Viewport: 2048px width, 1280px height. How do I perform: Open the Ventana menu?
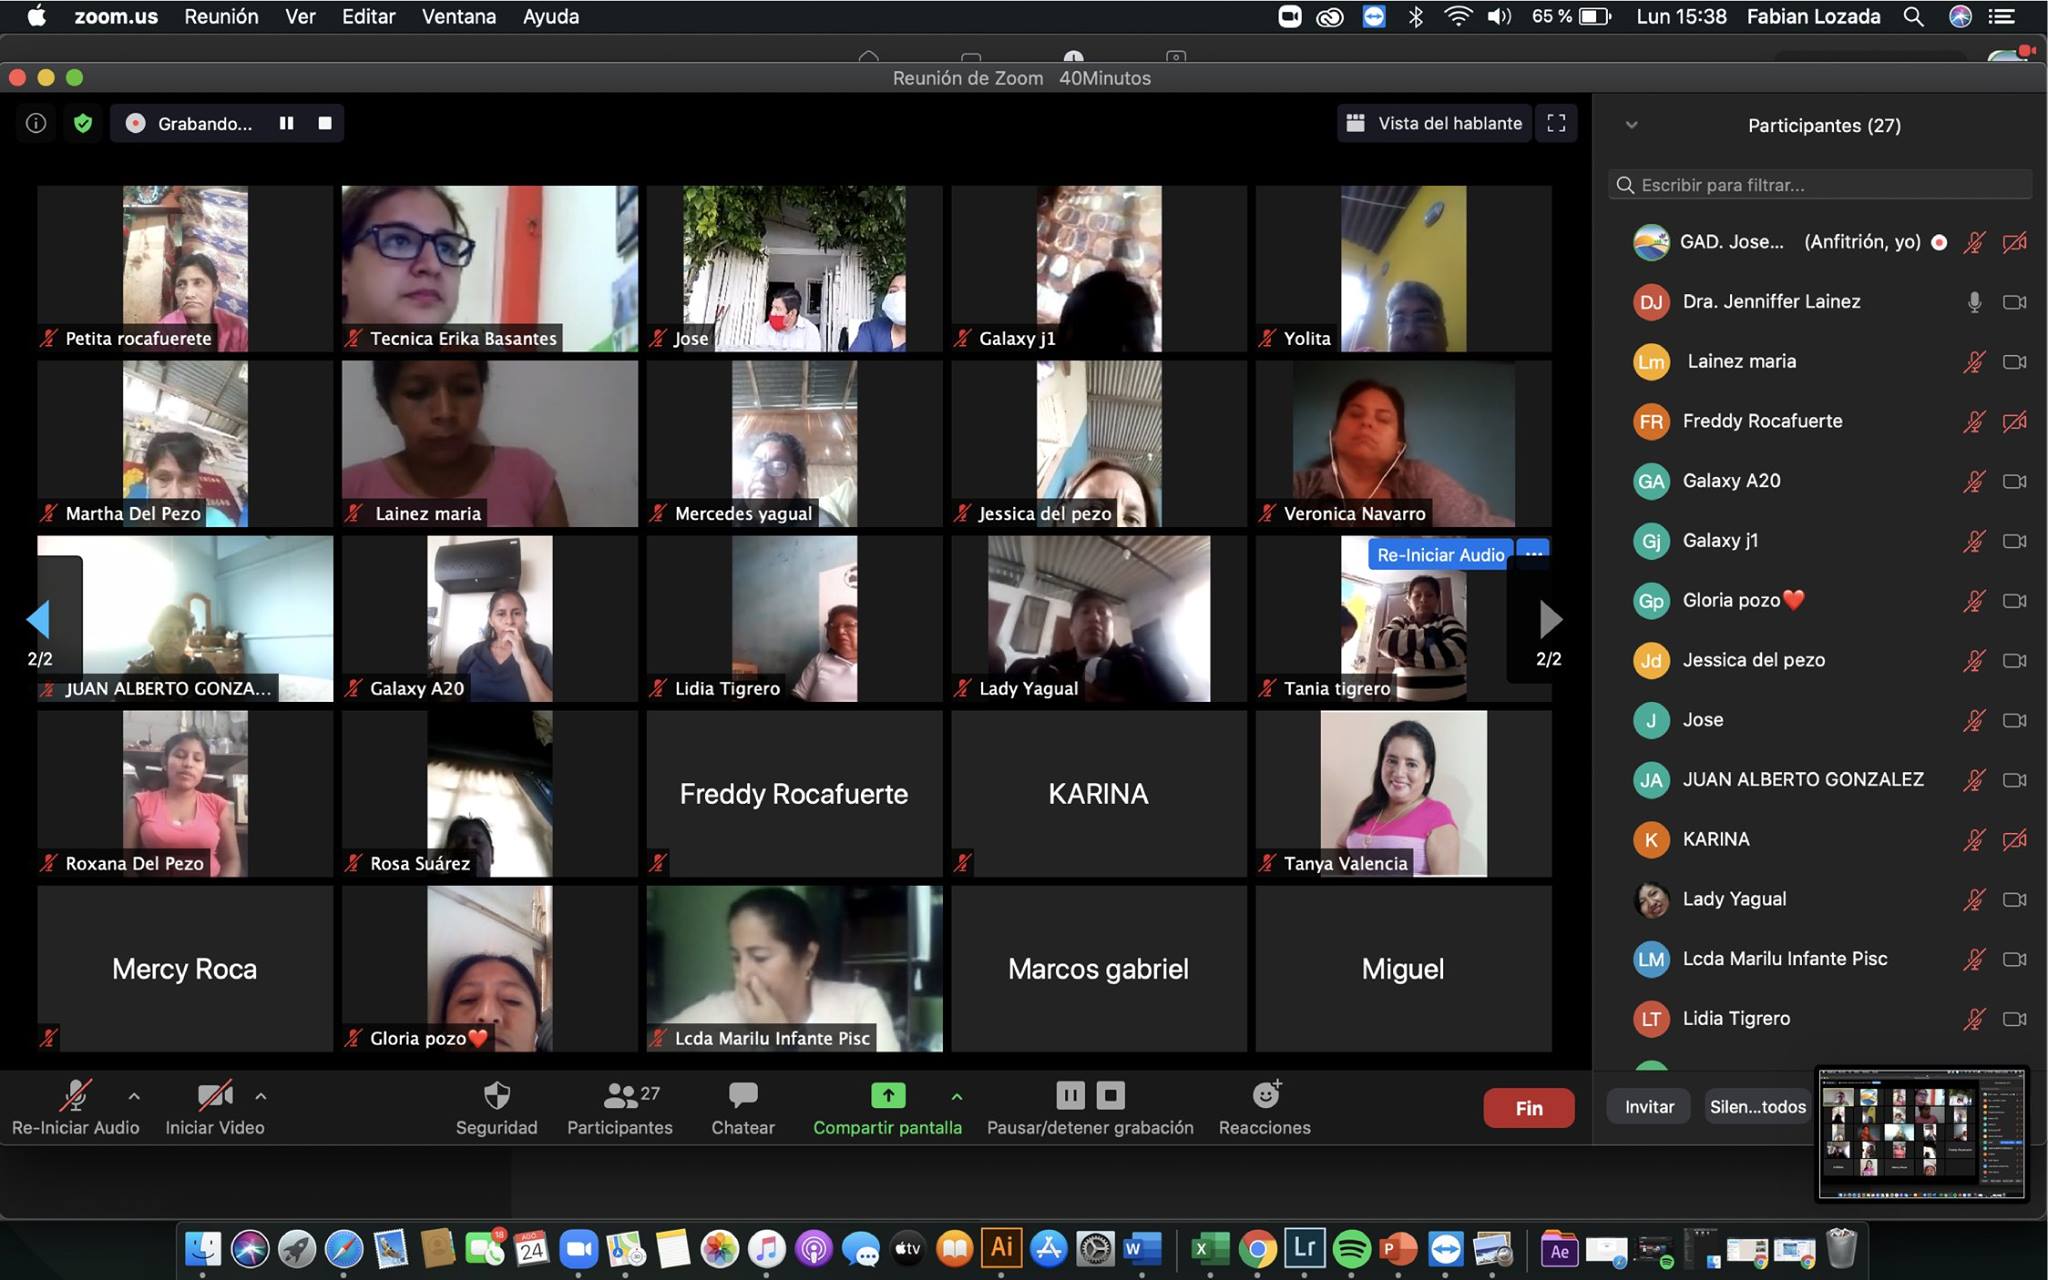click(x=458, y=16)
